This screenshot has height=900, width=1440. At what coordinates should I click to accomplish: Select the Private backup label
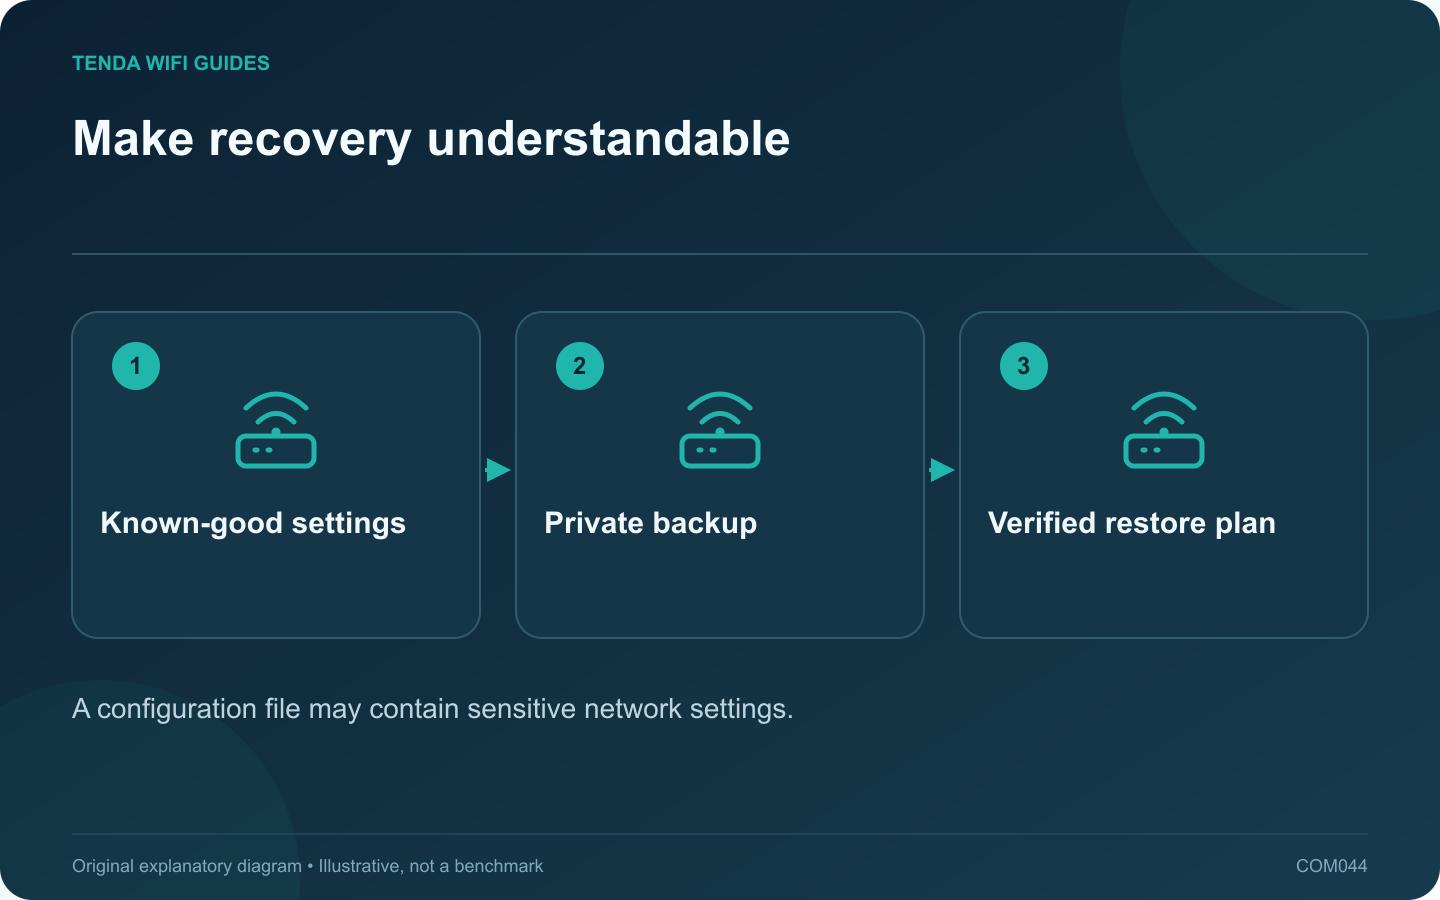pyautogui.click(x=651, y=523)
